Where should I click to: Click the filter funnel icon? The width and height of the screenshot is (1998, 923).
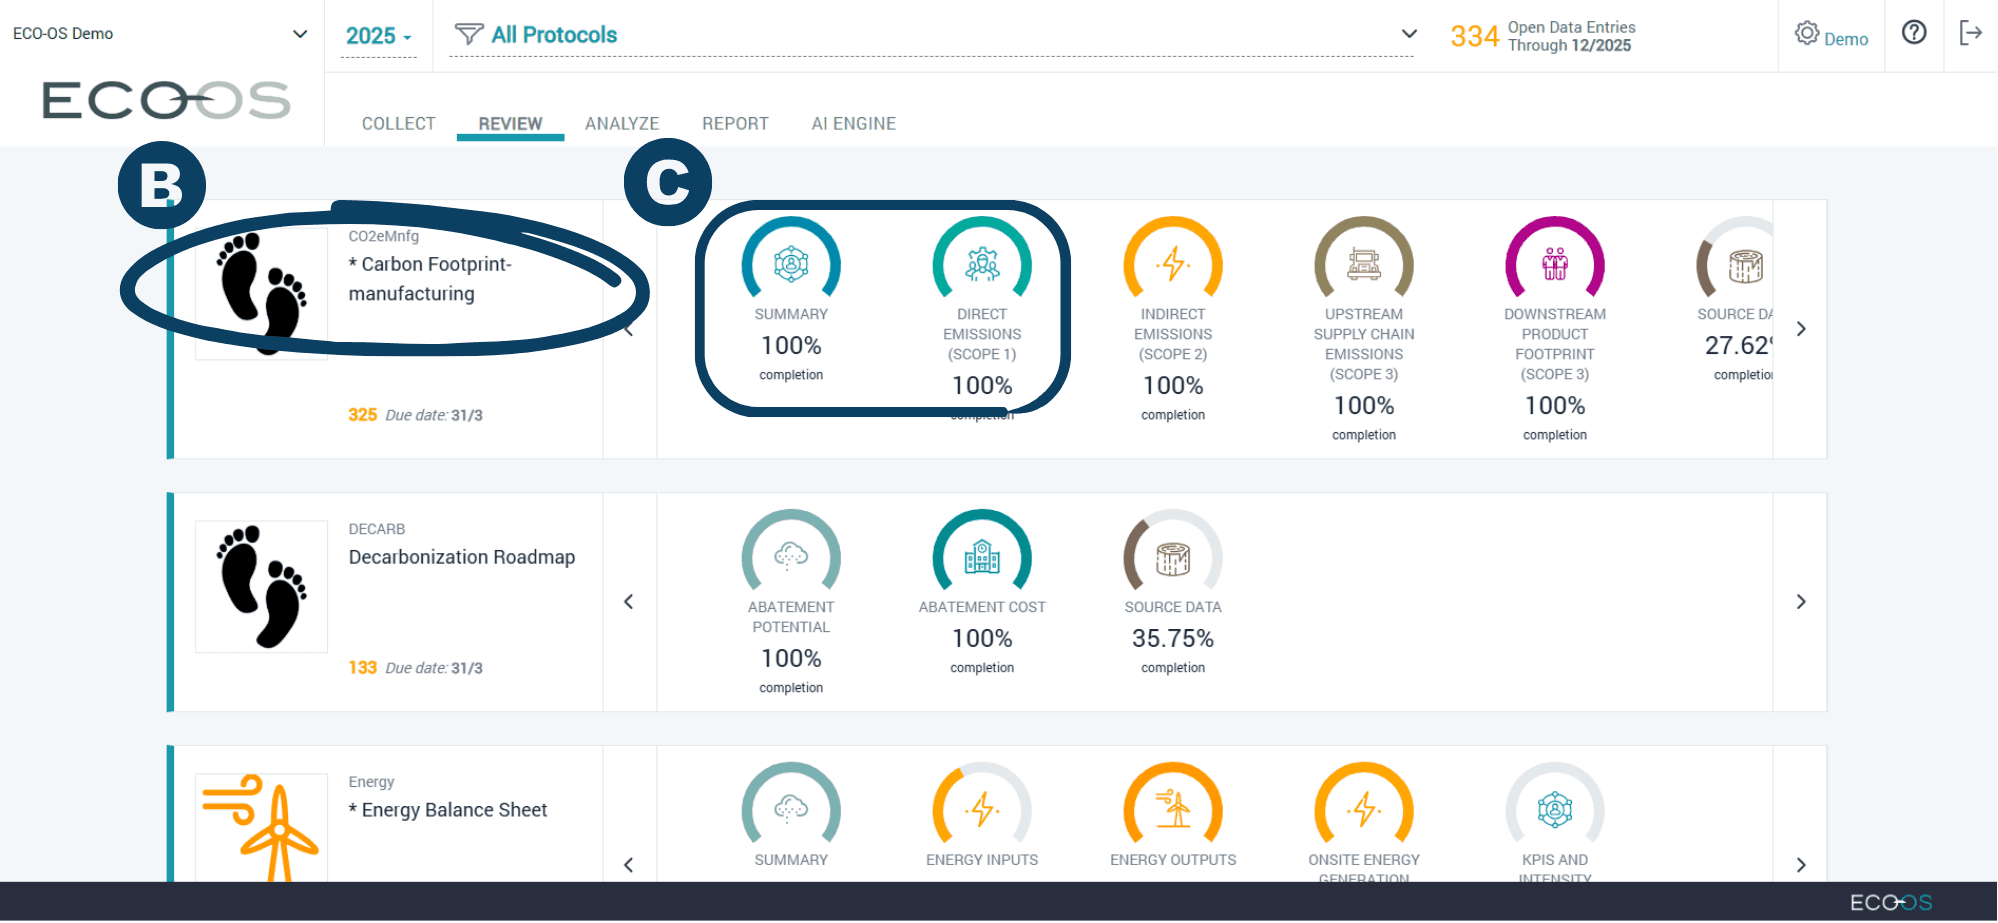[x=469, y=35]
